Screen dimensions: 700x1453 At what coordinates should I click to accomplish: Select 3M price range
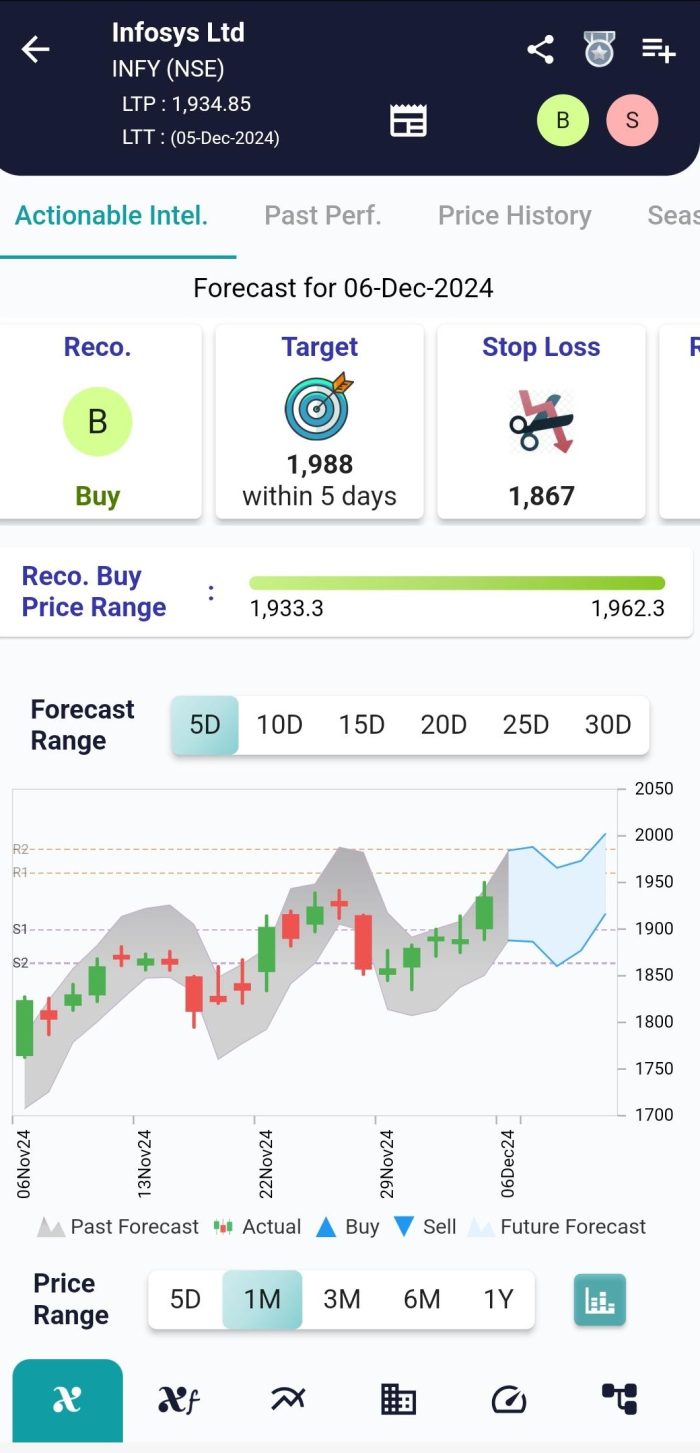342,1299
